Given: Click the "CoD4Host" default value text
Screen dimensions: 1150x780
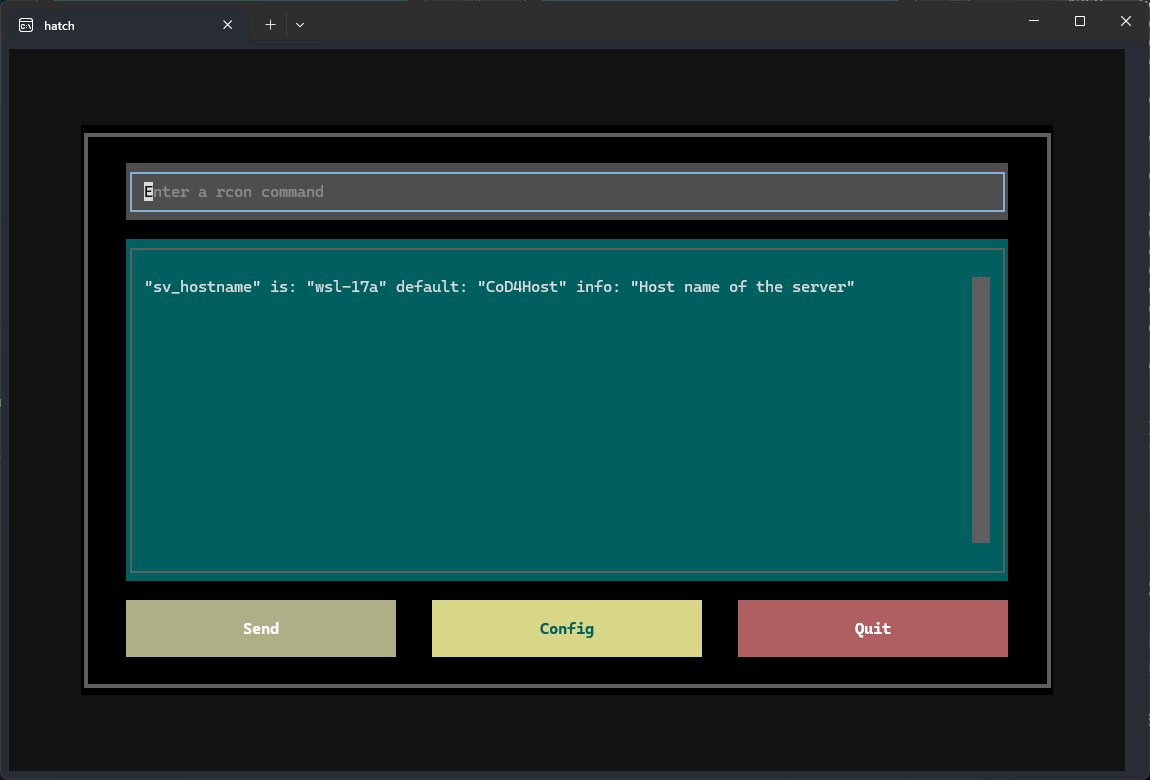Looking at the screenshot, I should pyautogui.click(x=522, y=287).
